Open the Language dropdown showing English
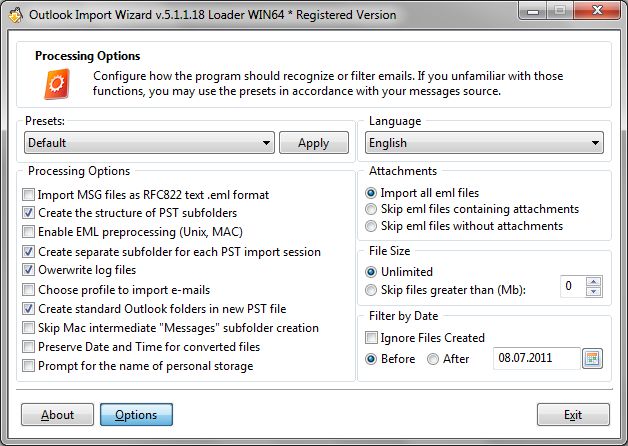628x446 pixels. tap(484, 143)
